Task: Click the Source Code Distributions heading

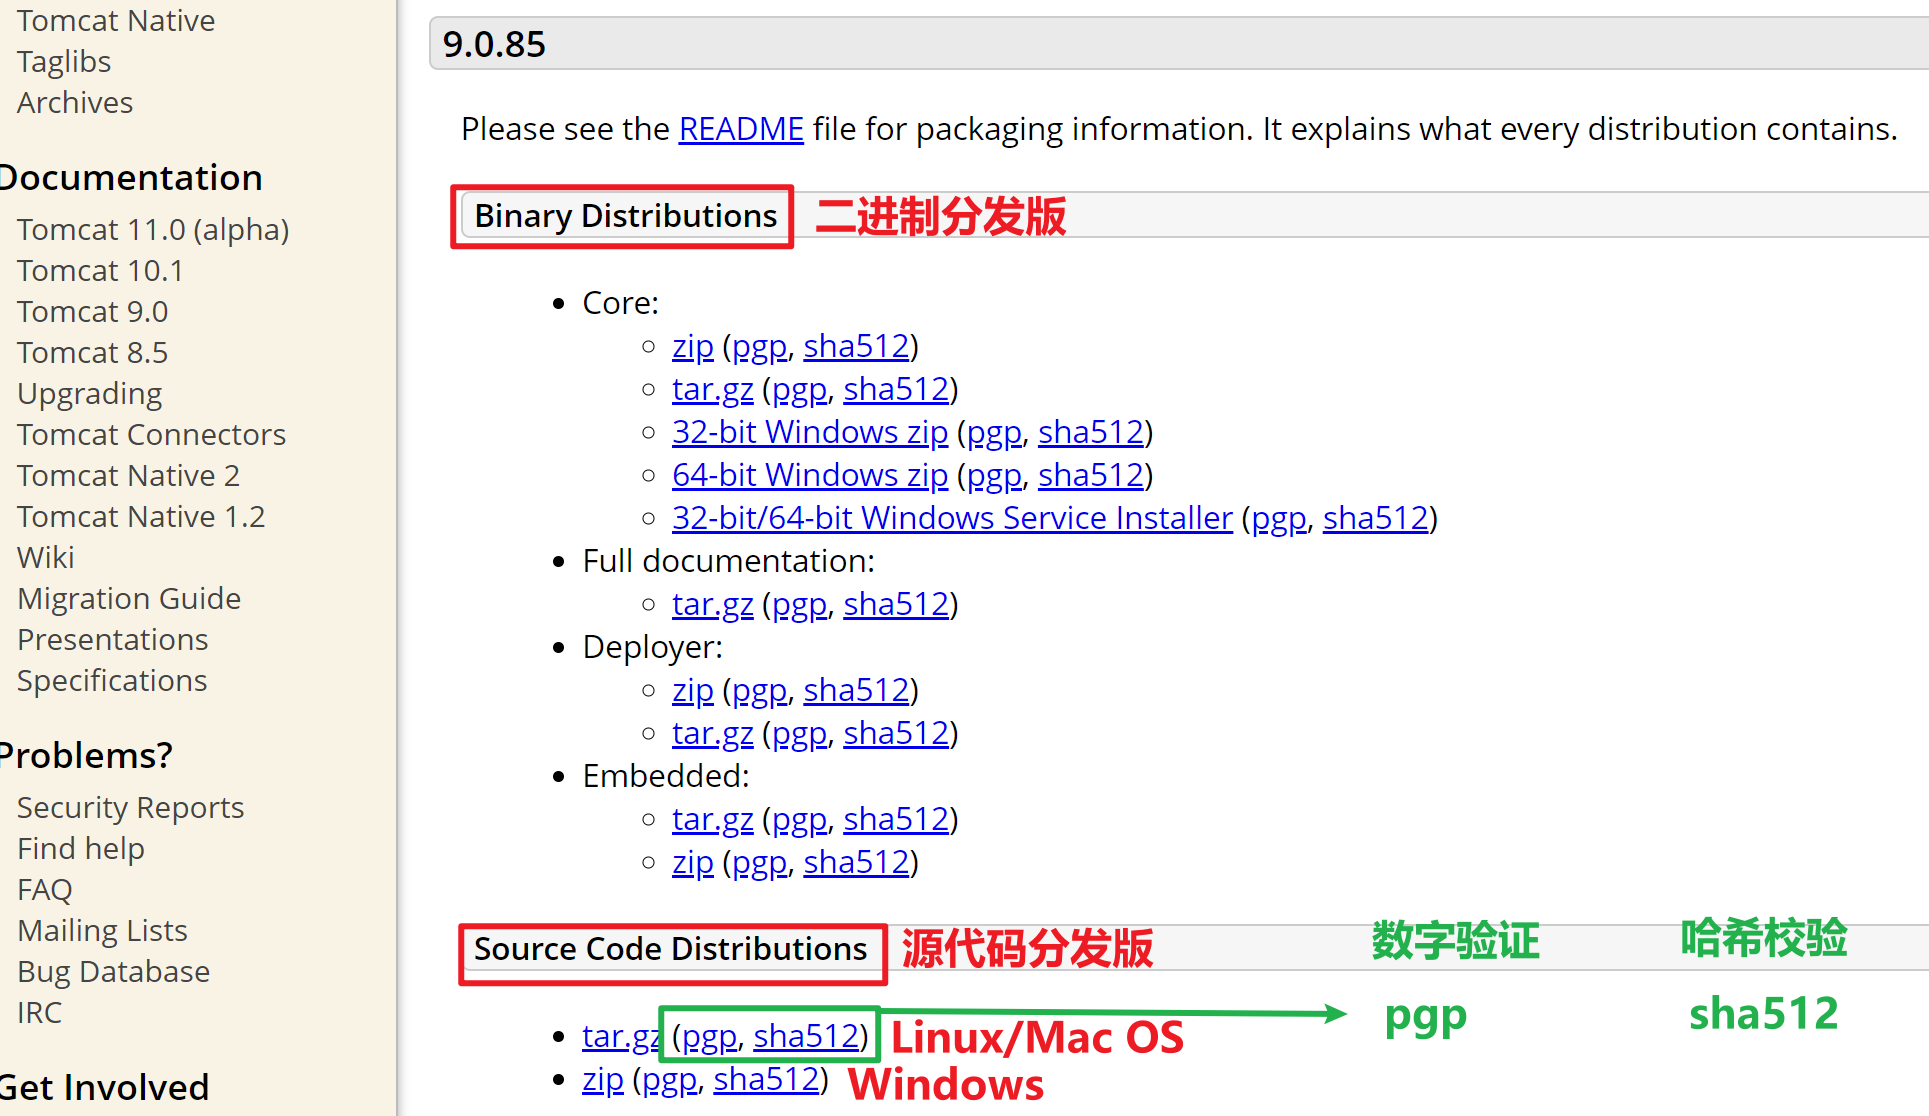Action: point(670,949)
